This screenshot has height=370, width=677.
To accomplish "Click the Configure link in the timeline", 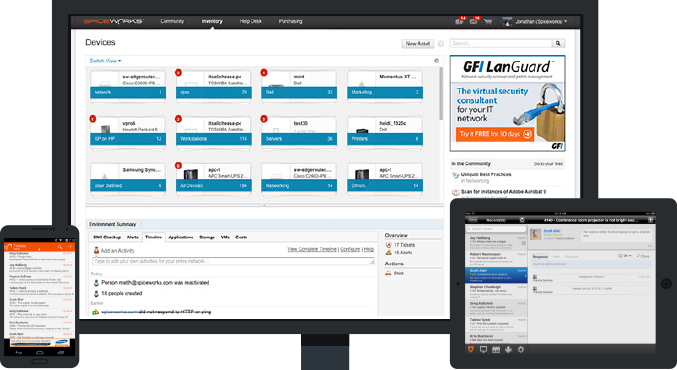I will tap(350, 250).
